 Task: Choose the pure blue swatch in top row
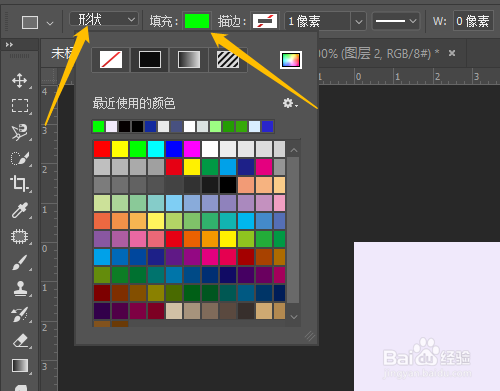click(x=174, y=149)
